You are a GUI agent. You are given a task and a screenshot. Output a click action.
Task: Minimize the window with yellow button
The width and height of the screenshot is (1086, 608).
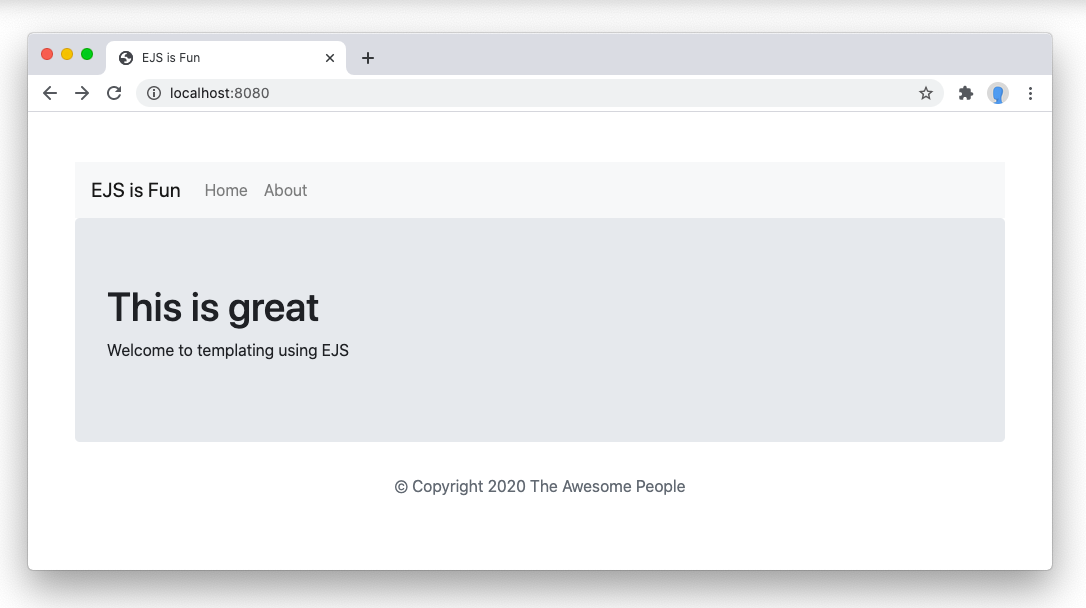[x=67, y=54]
